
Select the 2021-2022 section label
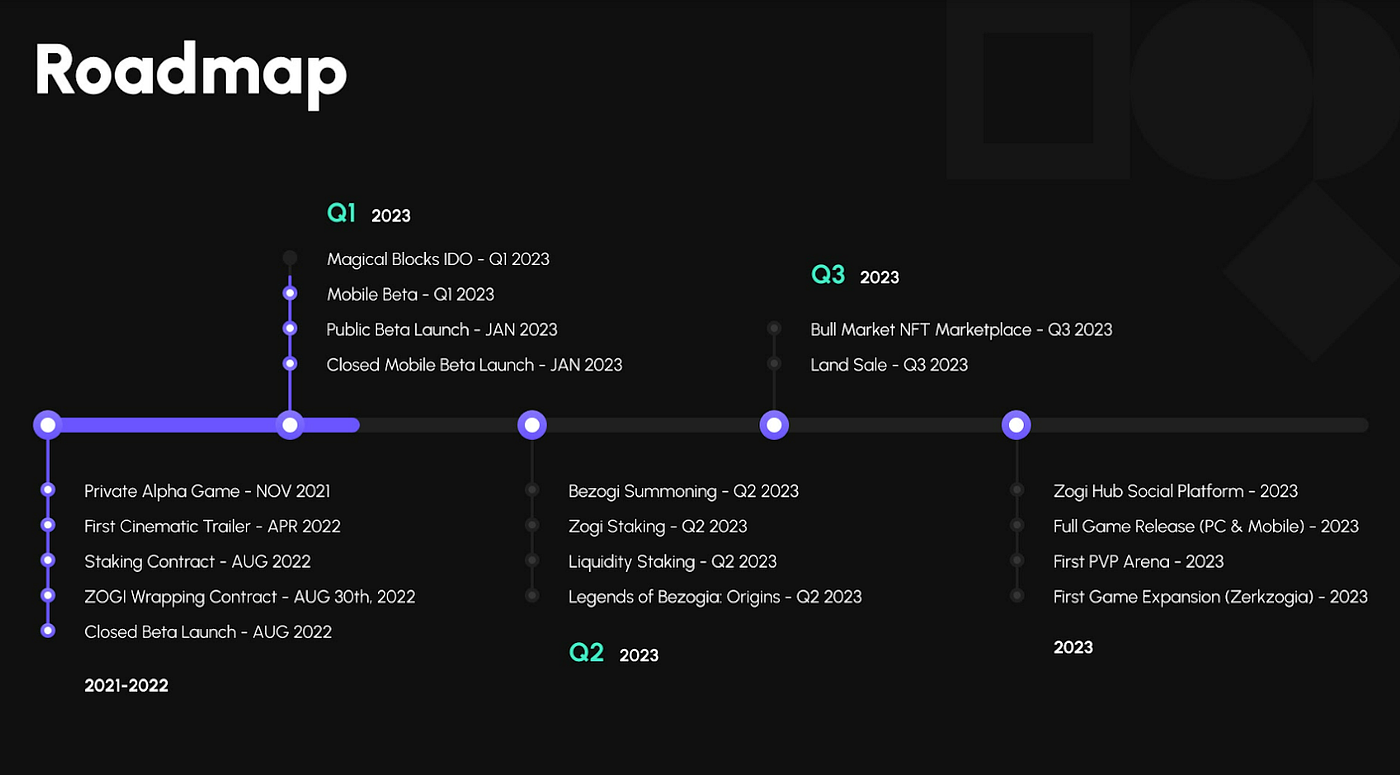[126, 685]
